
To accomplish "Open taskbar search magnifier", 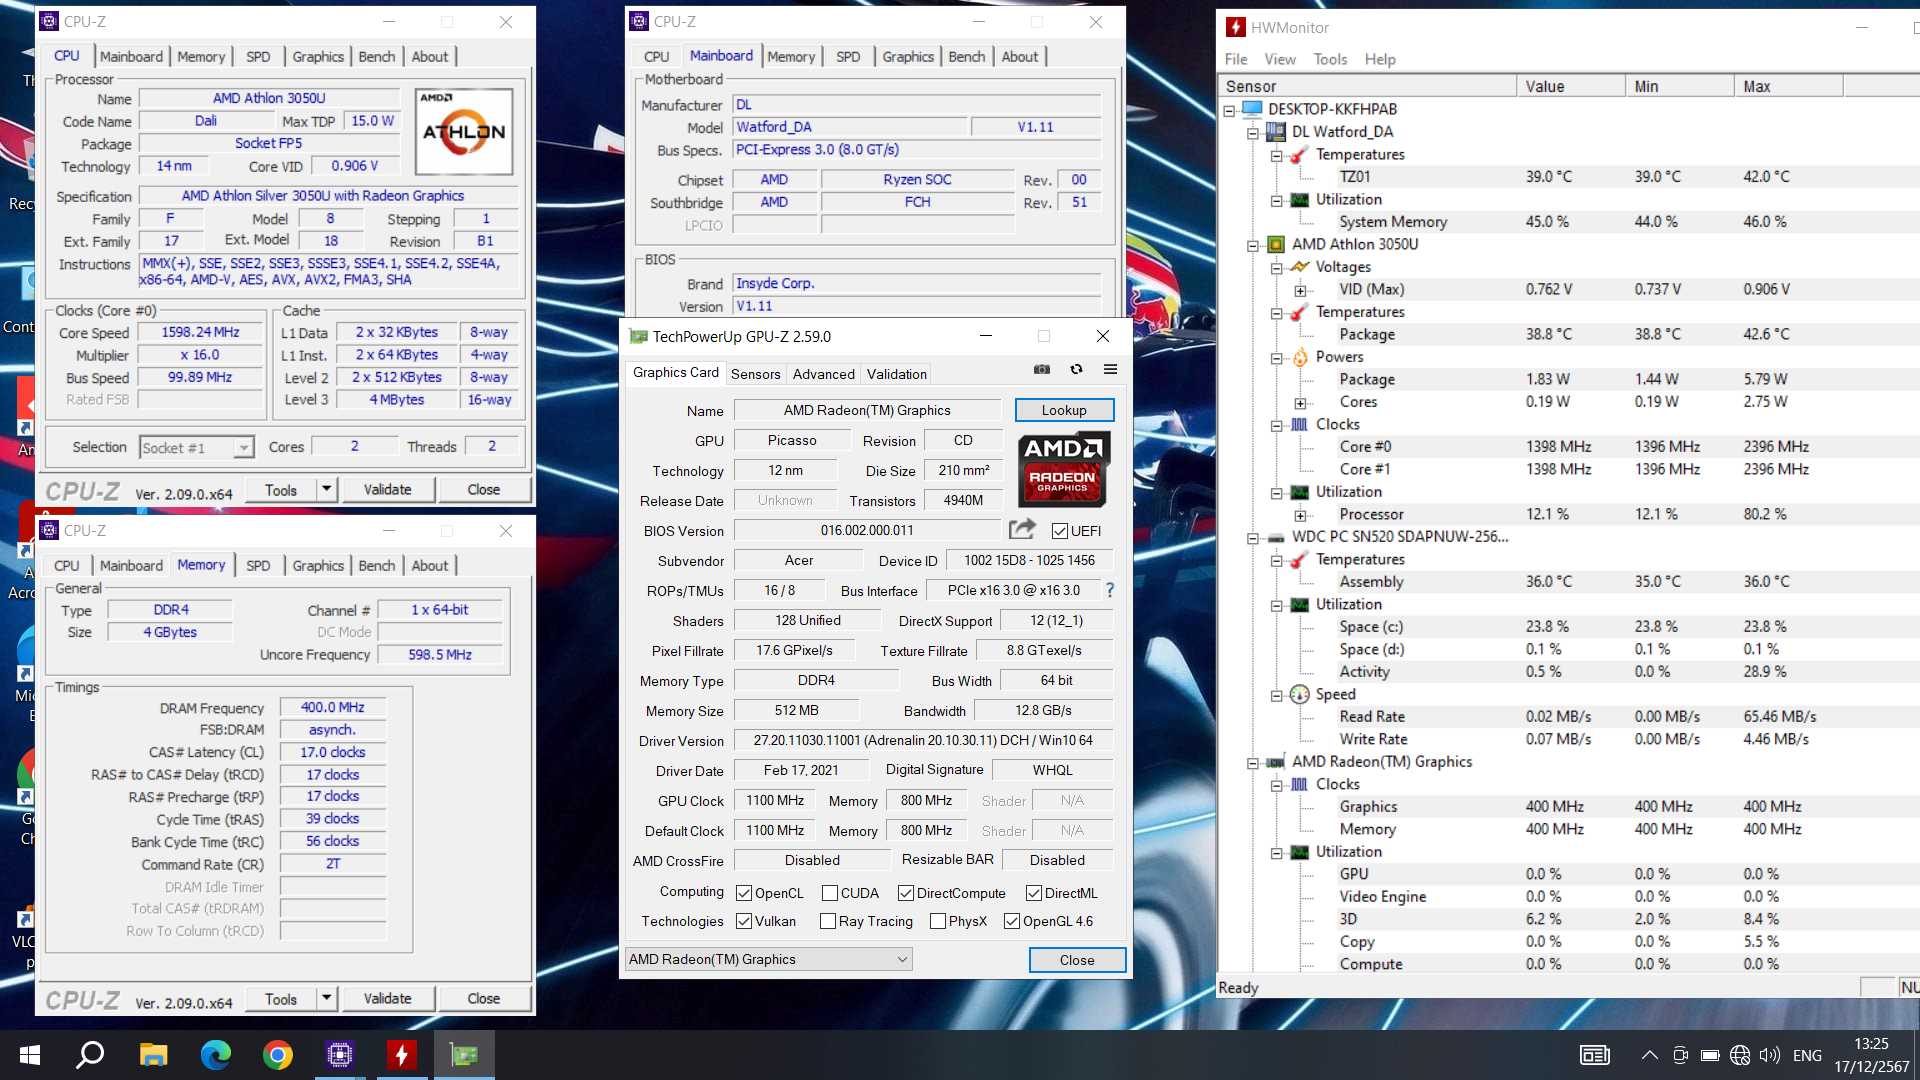I will pyautogui.click(x=91, y=1055).
